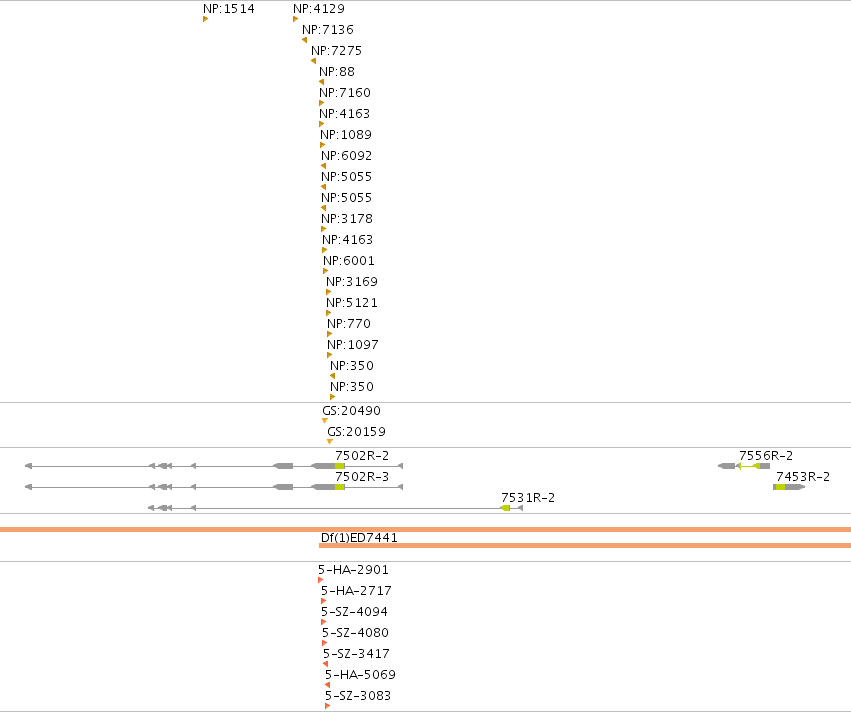Click the triangle marker under NP:7136

pos(304,40)
